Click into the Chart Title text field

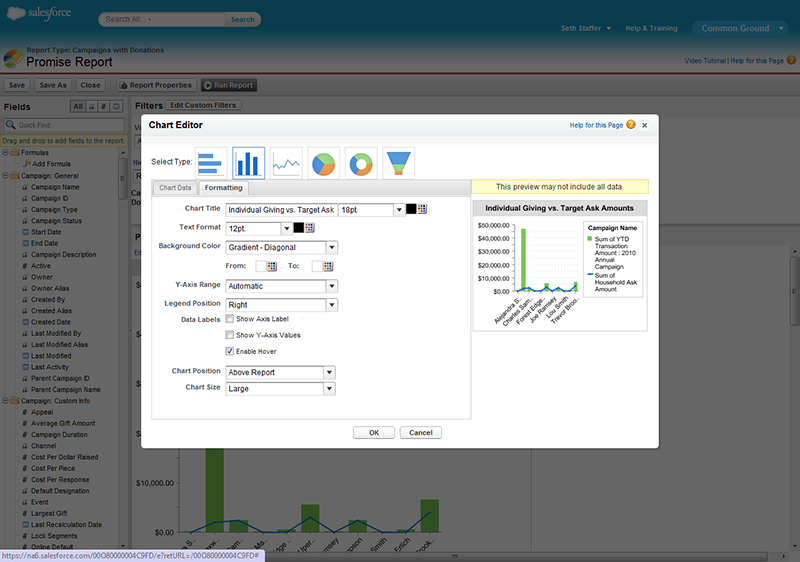pyautogui.click(x=281, y=209)
